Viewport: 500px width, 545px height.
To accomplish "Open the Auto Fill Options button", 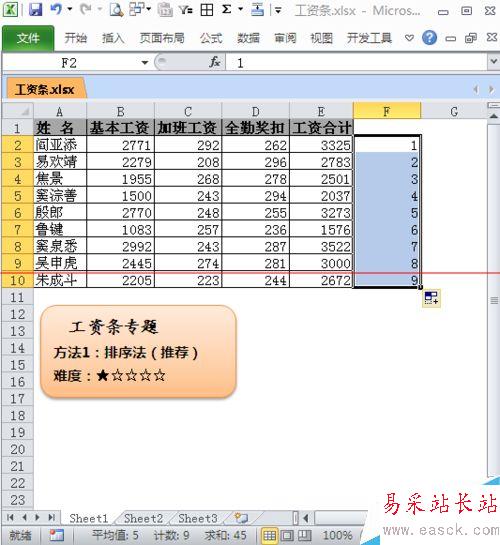I will point(431,298).
